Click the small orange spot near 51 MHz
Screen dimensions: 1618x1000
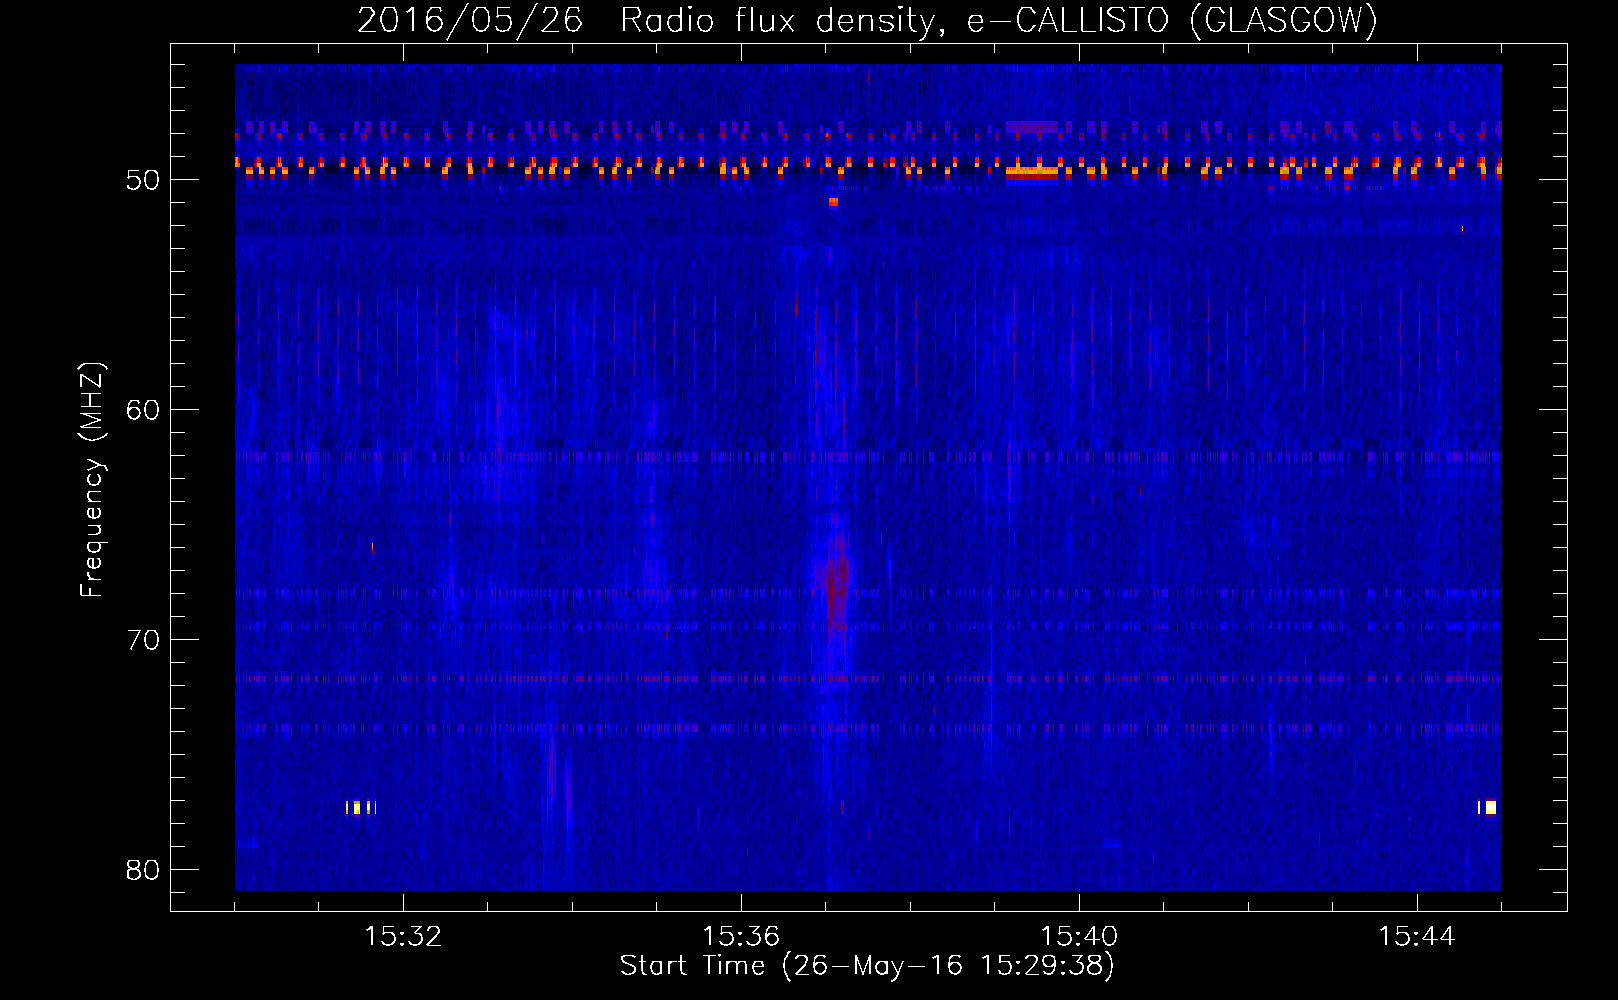[x=833, y=202]
